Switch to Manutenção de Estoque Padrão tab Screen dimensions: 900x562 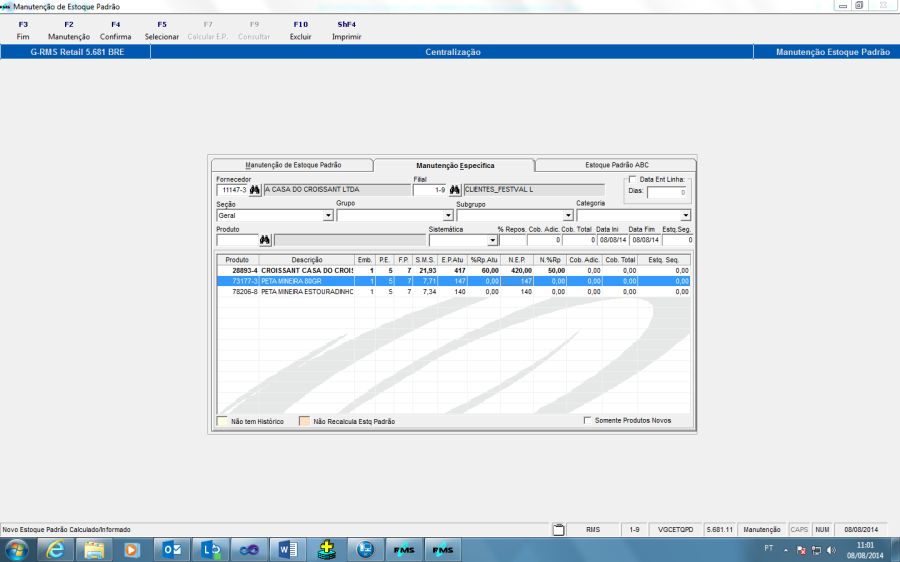coord(293,165)
